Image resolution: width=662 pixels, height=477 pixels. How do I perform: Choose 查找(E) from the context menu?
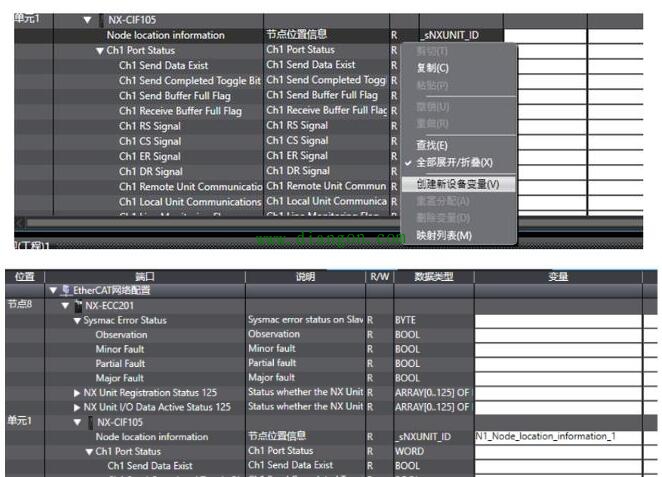(x=432, y=146)
